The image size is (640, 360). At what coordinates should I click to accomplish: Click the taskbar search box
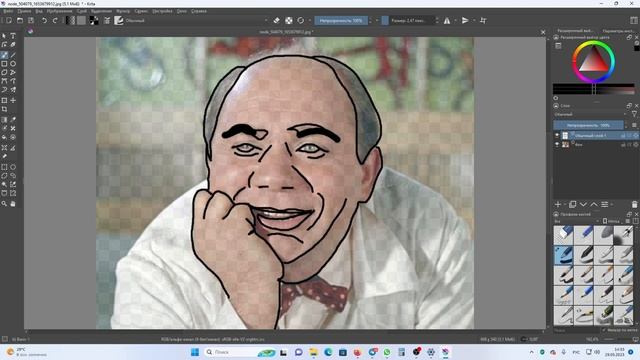point(241,352)
